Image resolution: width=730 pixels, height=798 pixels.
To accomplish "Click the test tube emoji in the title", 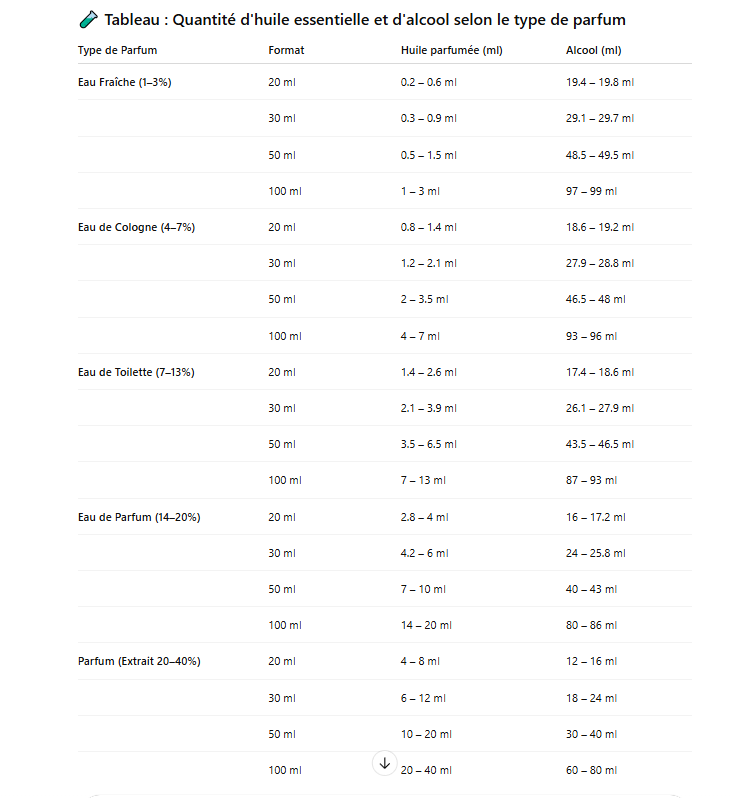I will coord(87,20).
